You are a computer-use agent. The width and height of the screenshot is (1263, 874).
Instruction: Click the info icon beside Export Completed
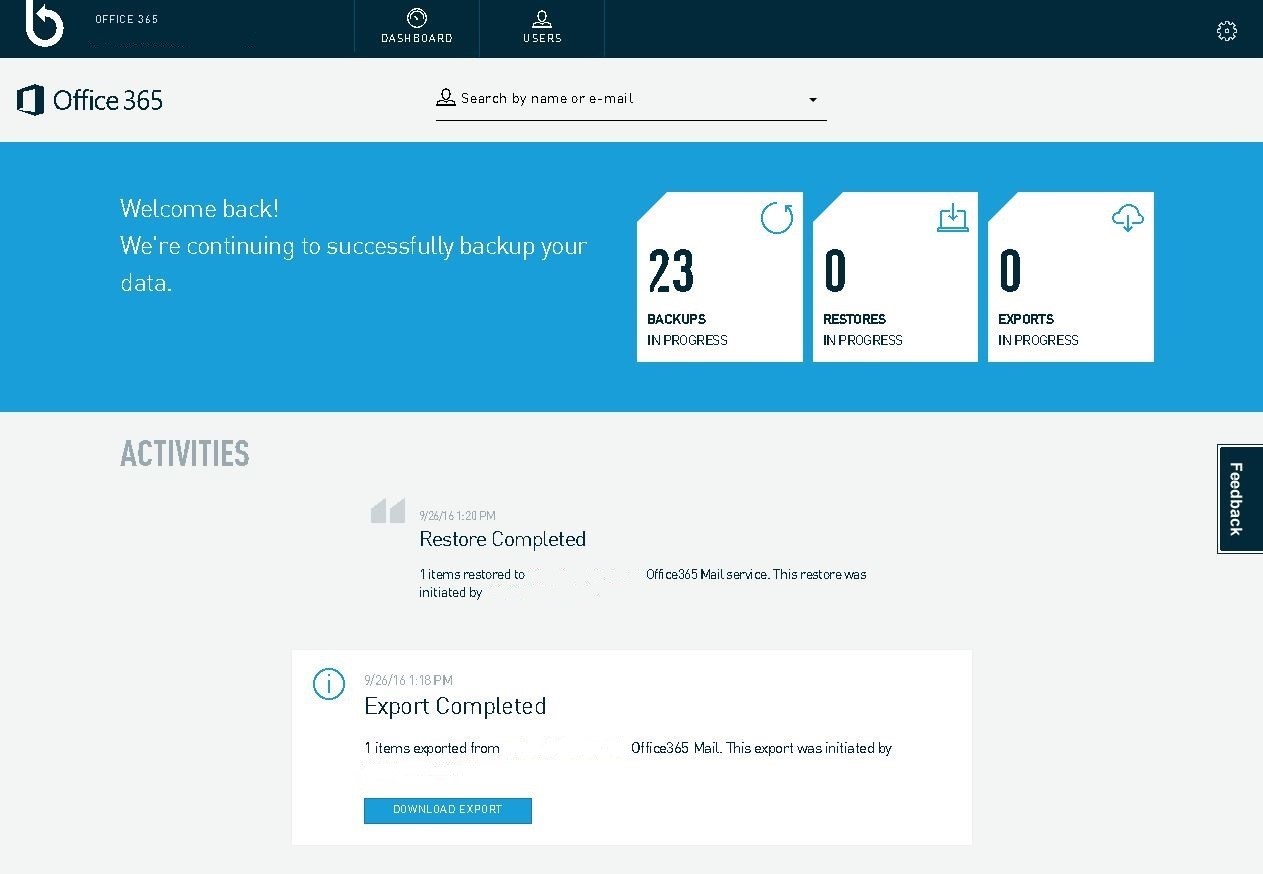tap(329, 684)
